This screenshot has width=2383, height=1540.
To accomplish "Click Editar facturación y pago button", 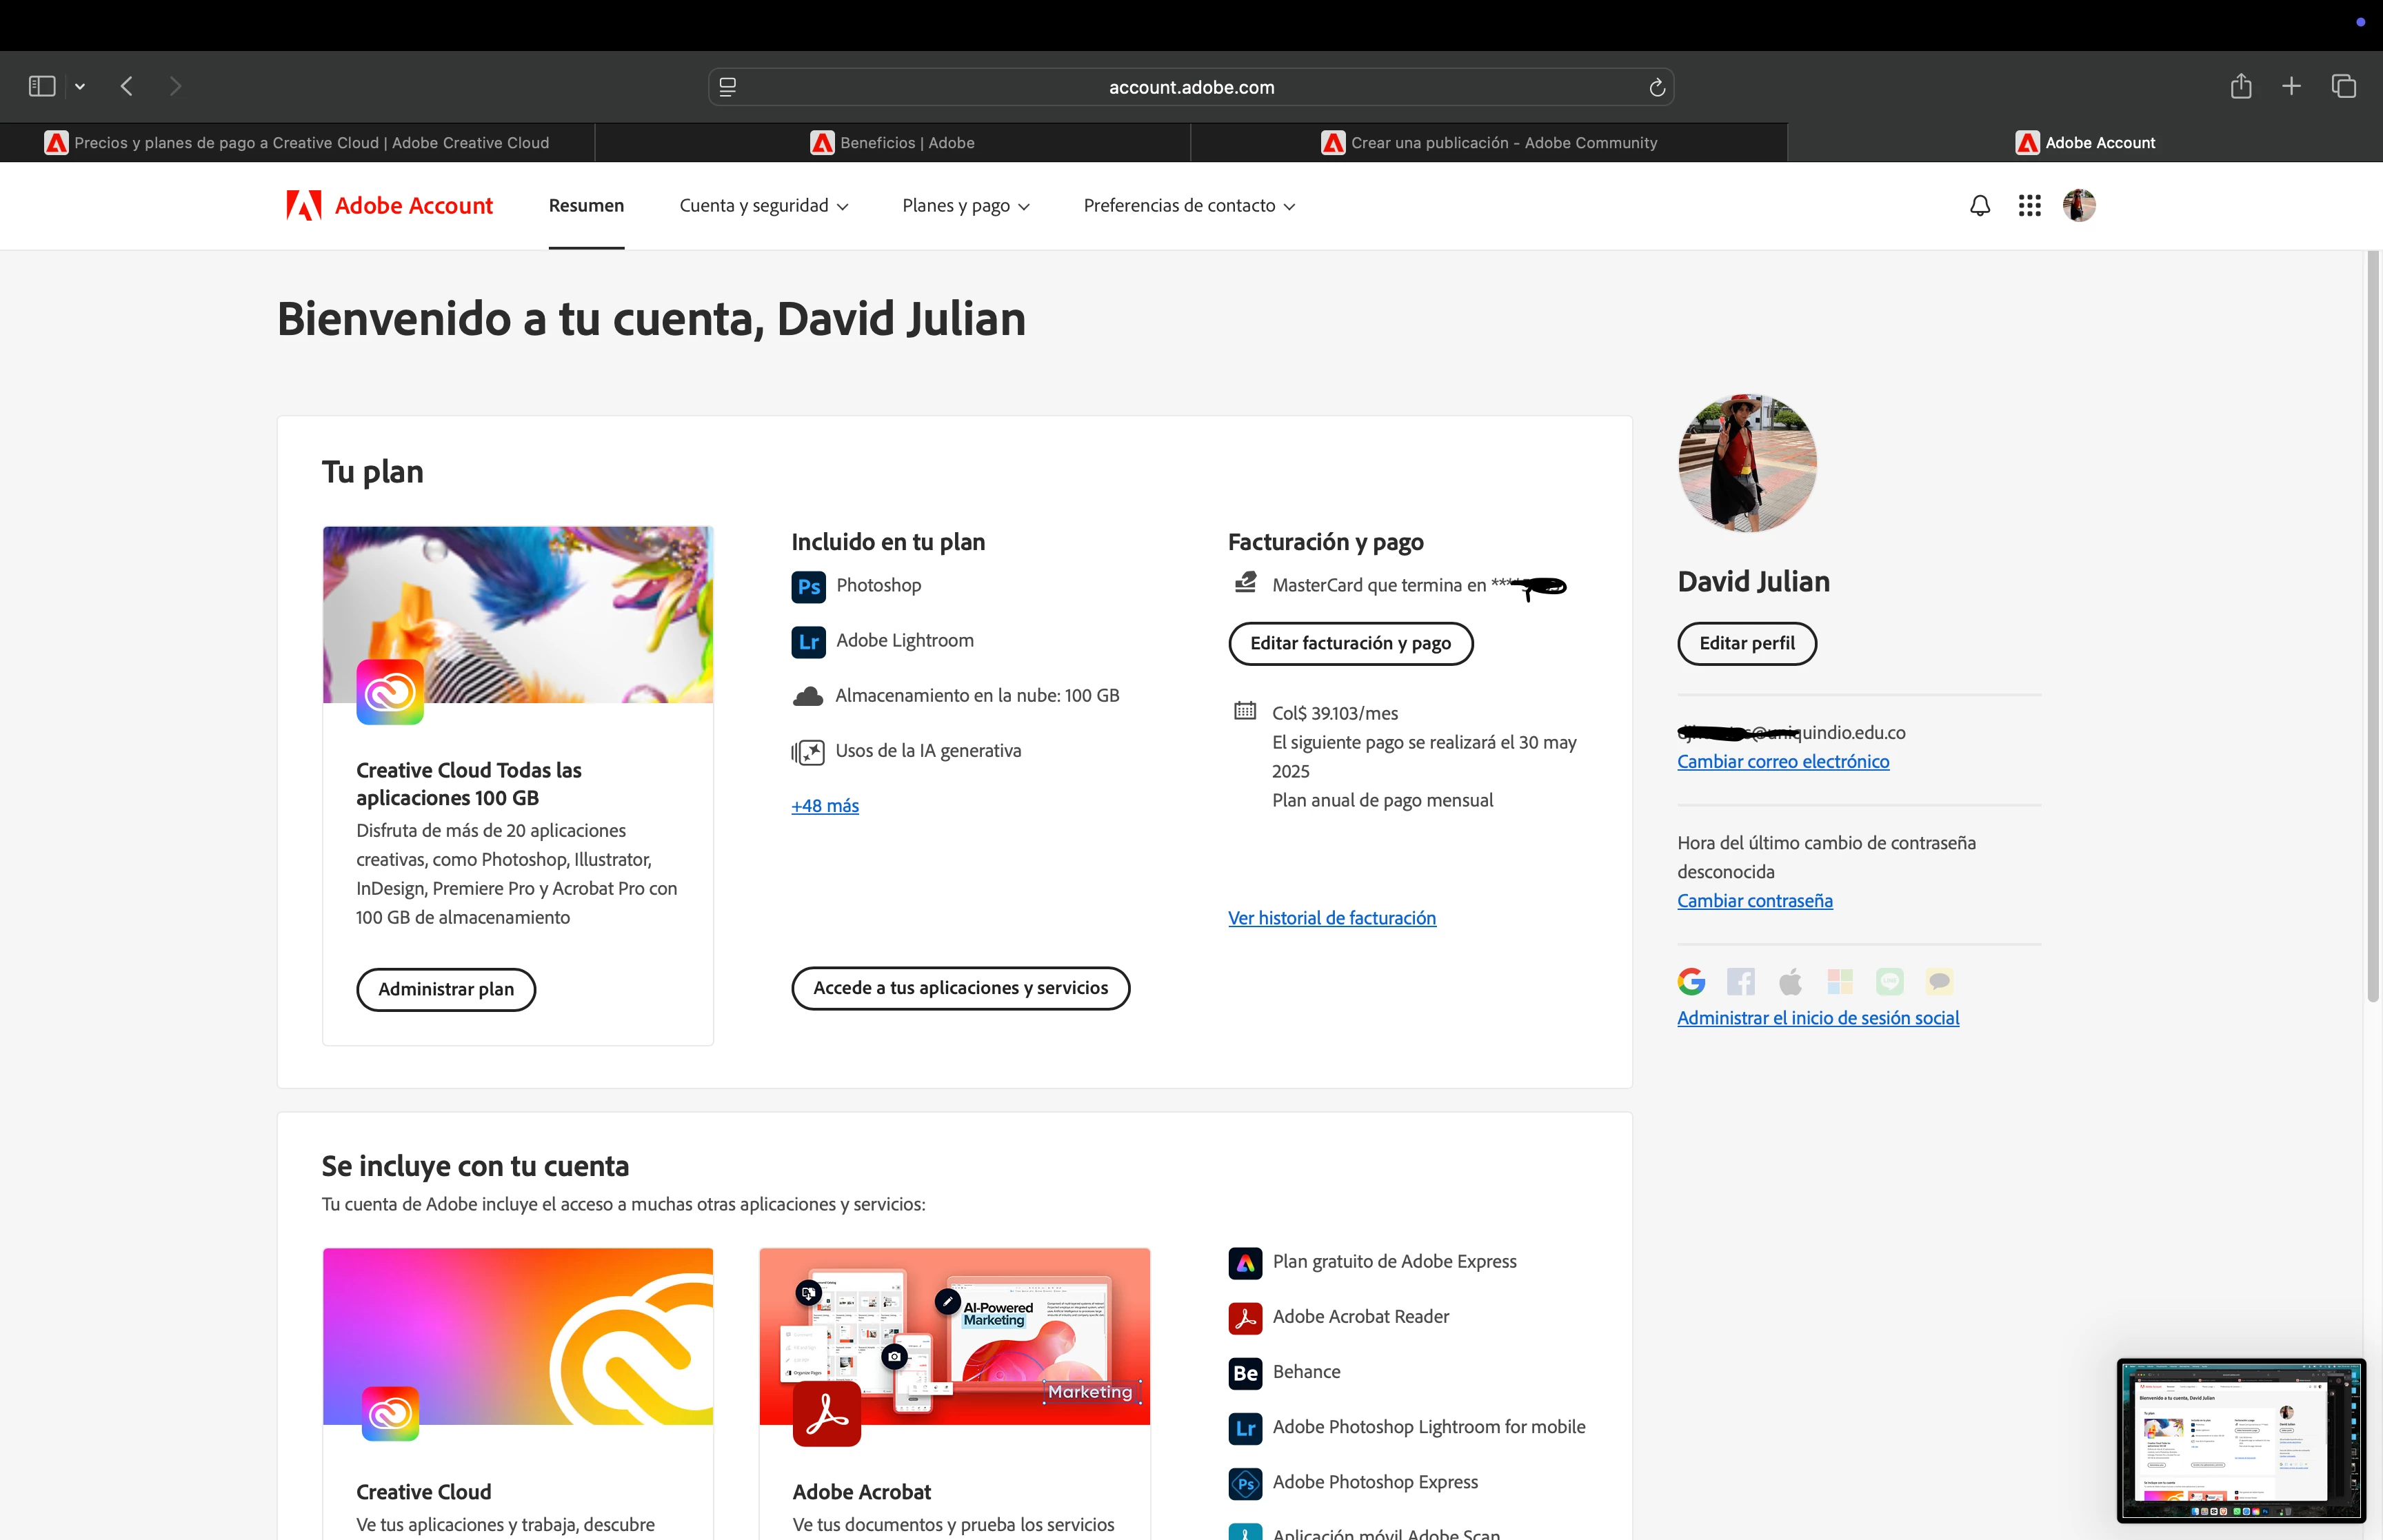I will pos(1350,643).
